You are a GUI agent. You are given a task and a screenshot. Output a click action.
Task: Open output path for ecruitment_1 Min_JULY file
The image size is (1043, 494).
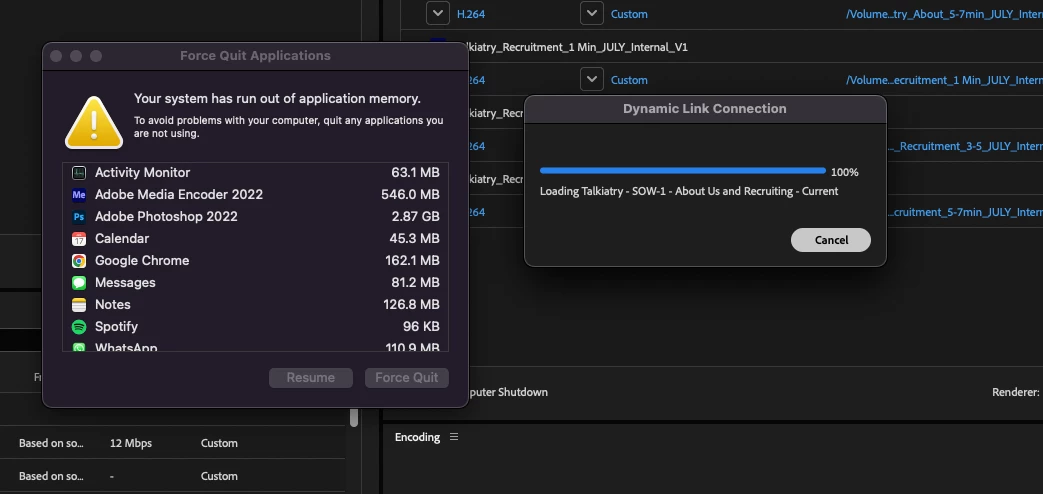tap(944, 80)
